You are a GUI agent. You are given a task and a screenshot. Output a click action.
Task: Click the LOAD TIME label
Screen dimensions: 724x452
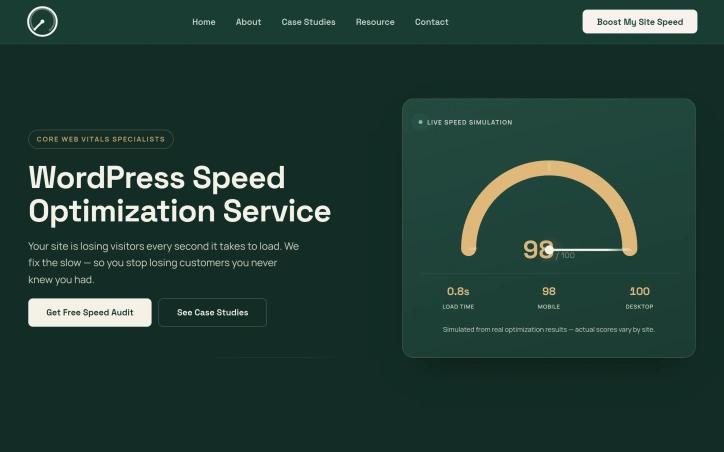[458, 307]
